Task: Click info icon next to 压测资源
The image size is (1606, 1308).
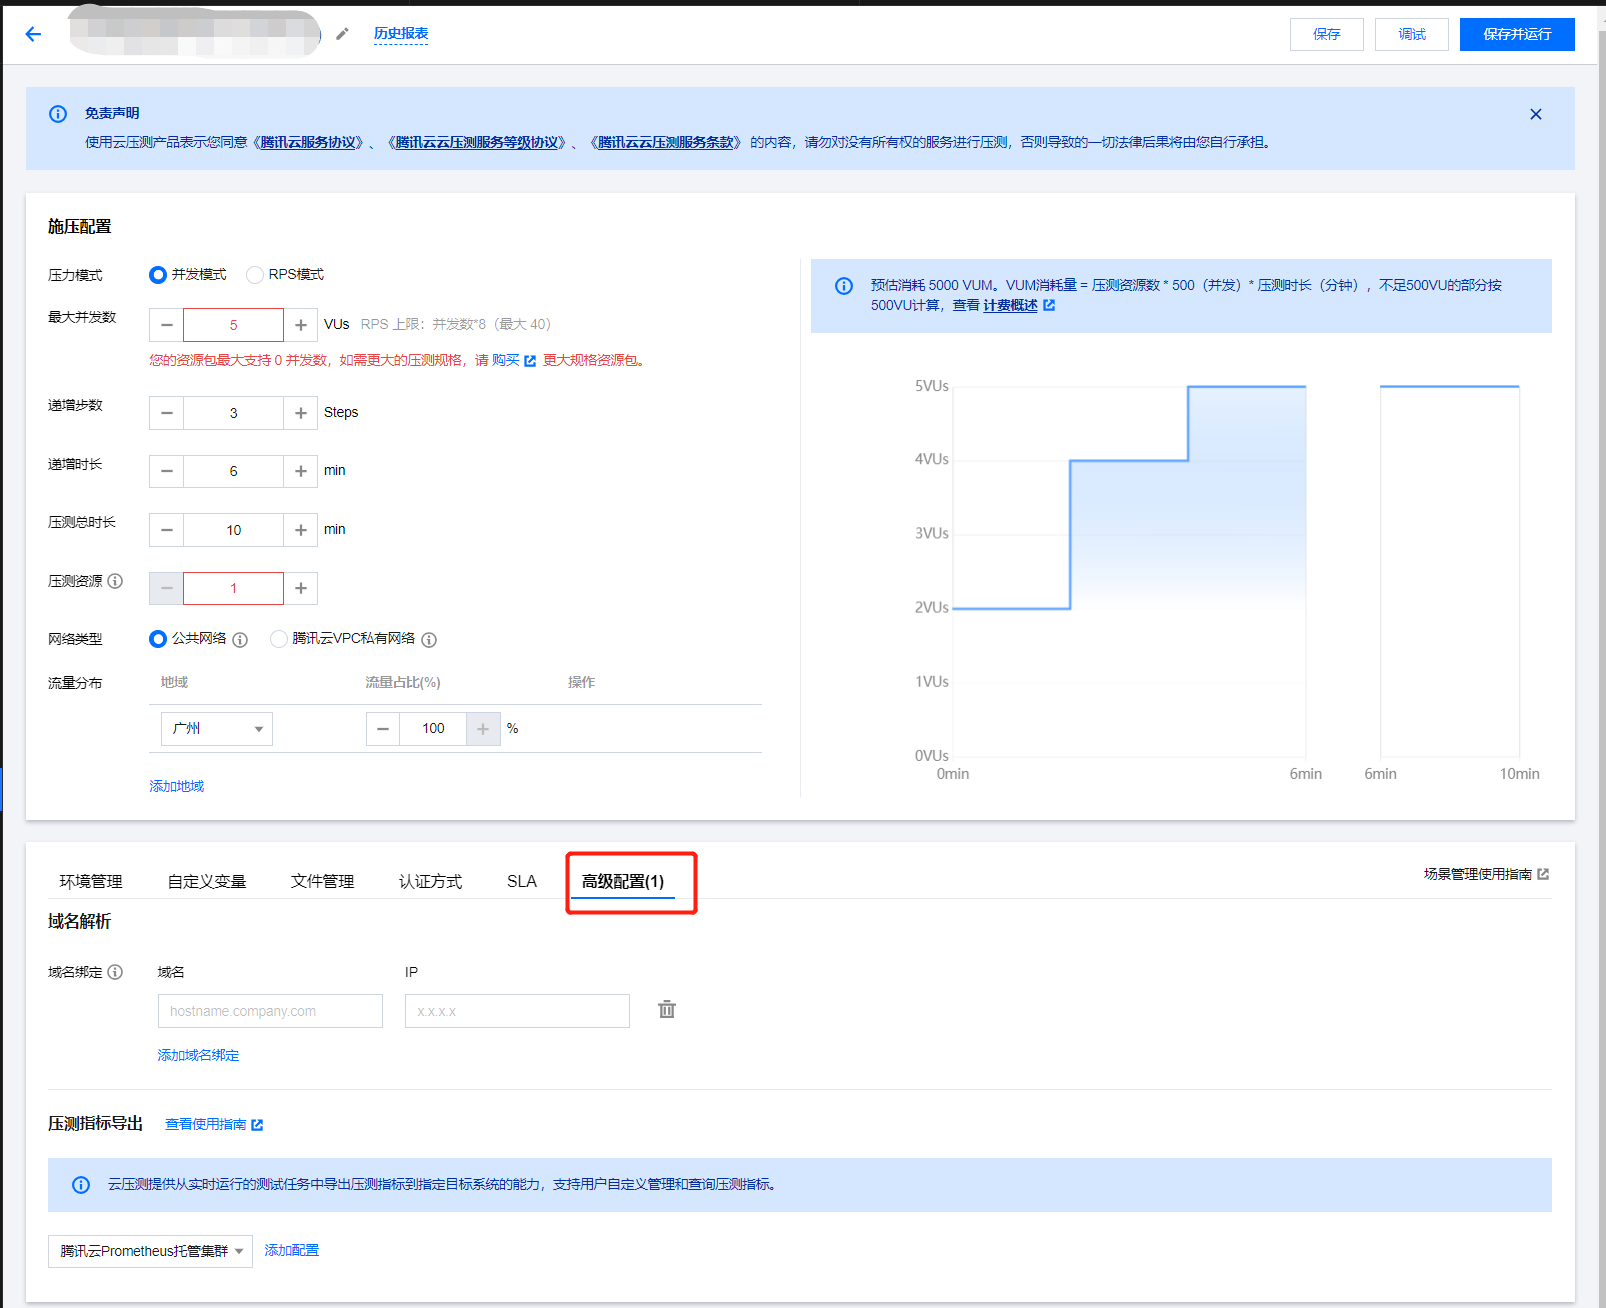Action: pyautogui.click(x=116, y=581)
